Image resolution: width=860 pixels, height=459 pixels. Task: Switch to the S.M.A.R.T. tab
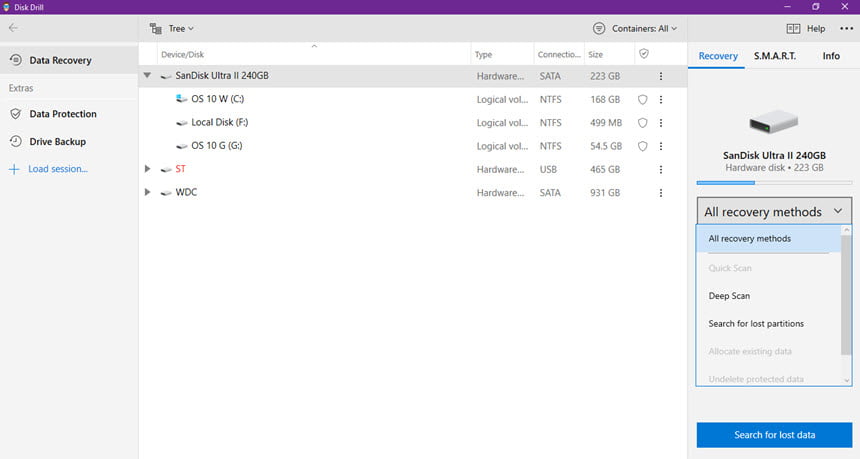click(774, 56)
